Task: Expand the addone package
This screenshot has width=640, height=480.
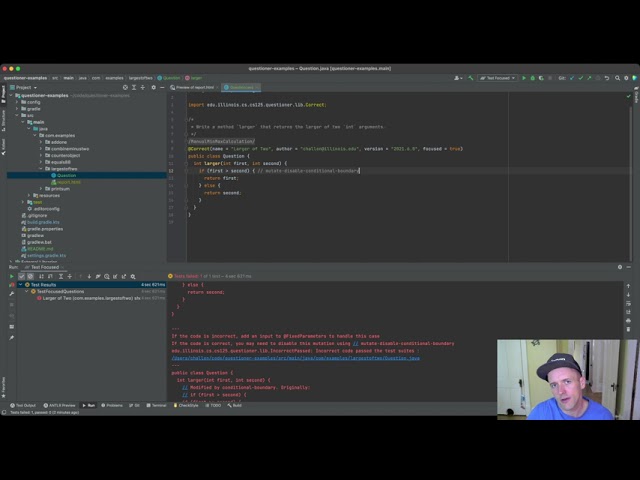Action: [41, 142]
